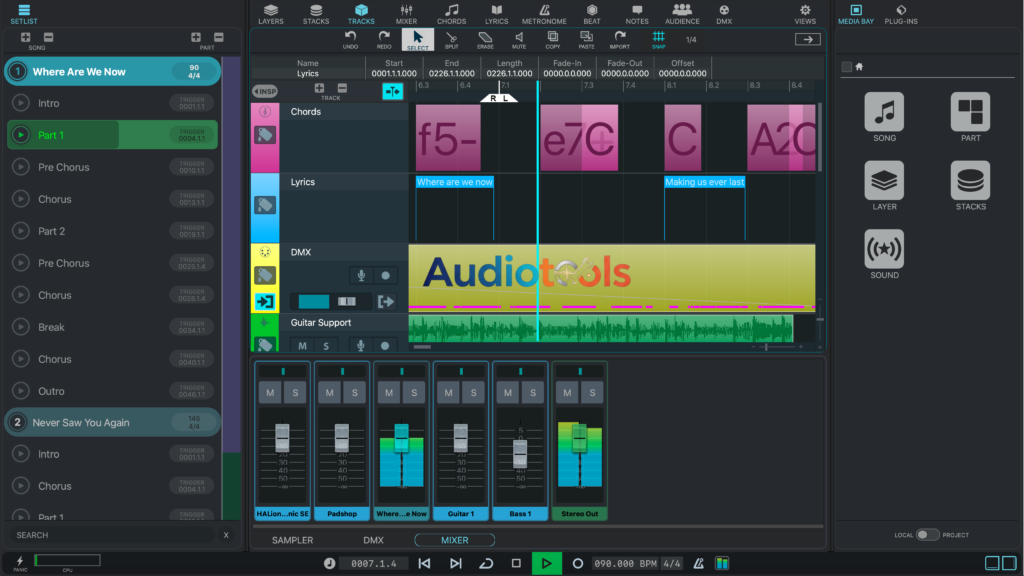Viewport: 1024px width, 576px height.
Task: Select the Erase tool
Action: pos(485,39)
